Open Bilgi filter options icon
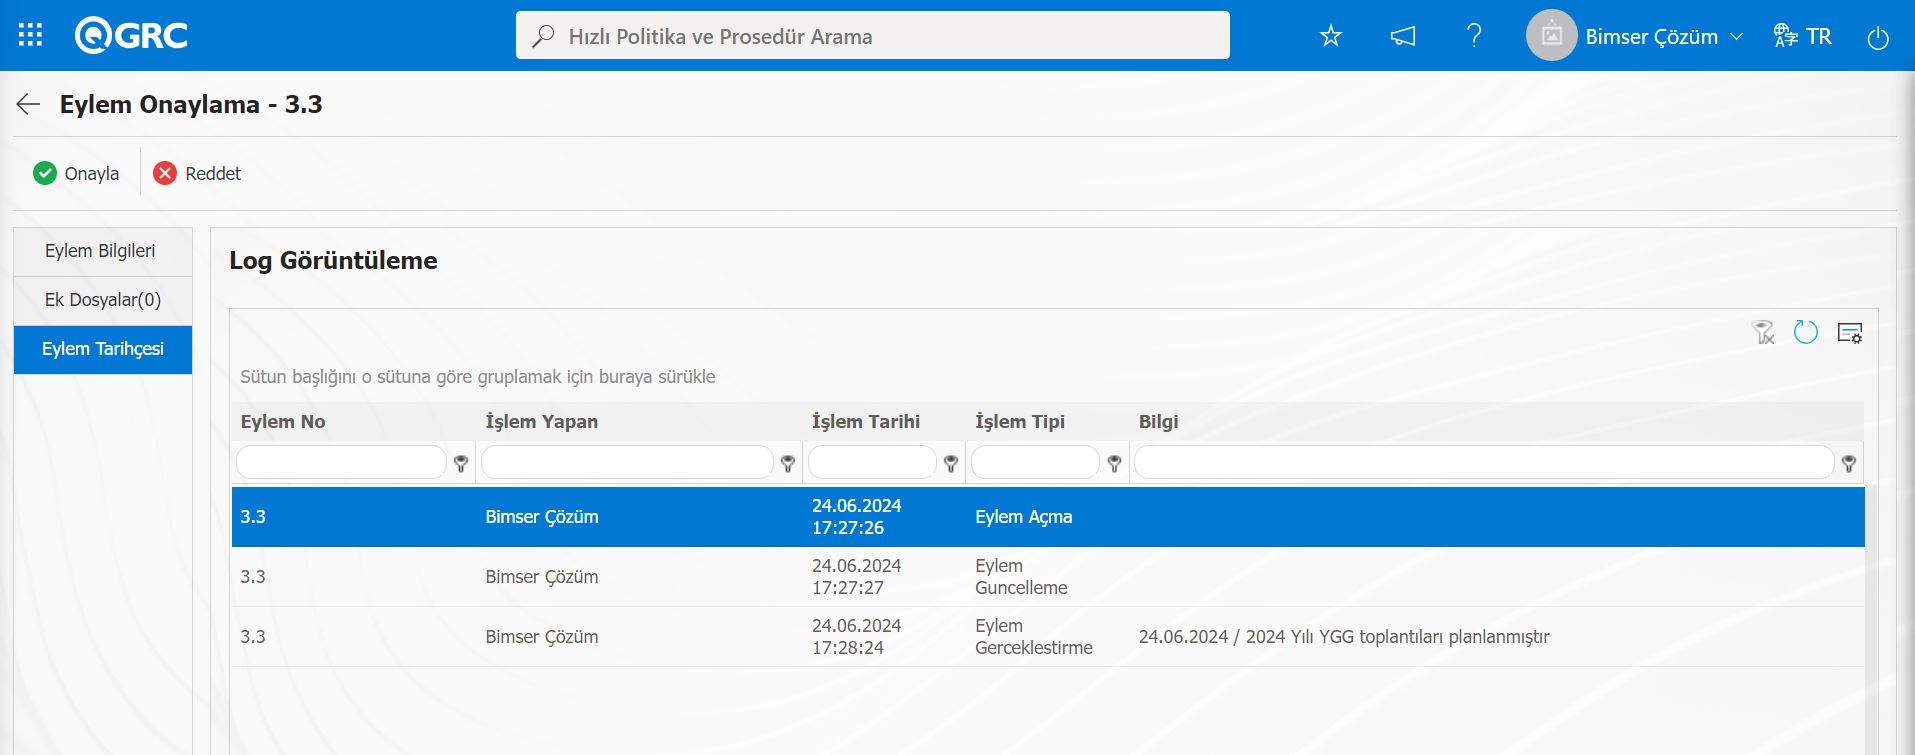Viewport: 1915px width, 755px height. point(1849,463)
